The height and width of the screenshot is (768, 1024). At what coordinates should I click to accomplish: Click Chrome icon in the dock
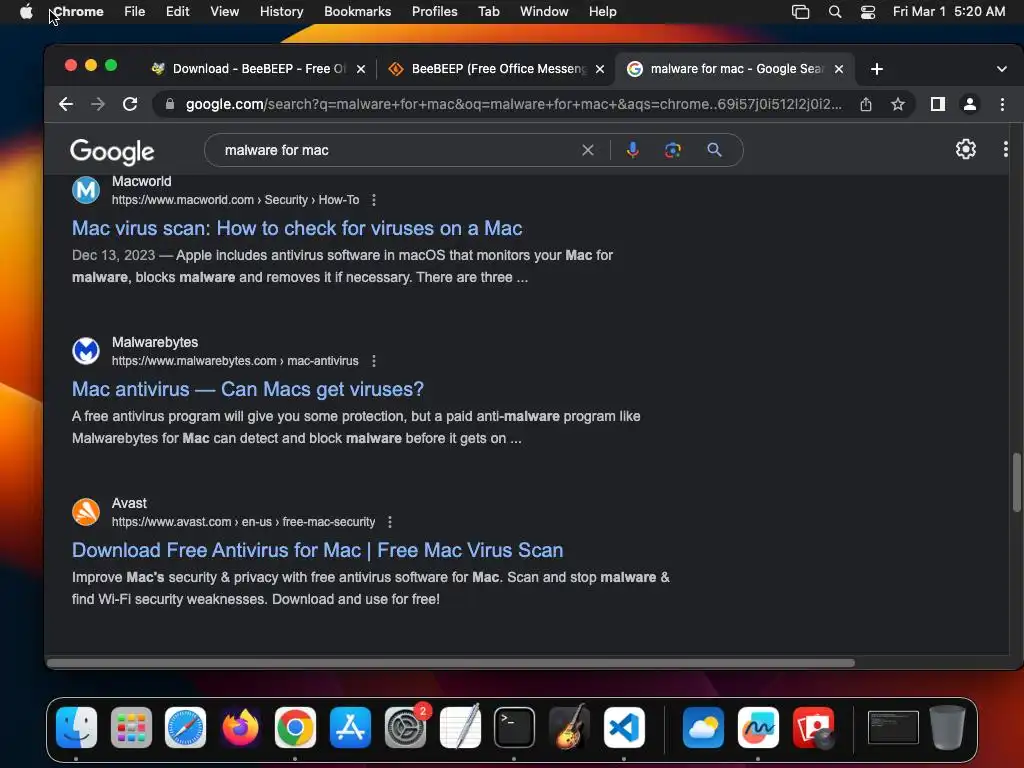[295, 728]
